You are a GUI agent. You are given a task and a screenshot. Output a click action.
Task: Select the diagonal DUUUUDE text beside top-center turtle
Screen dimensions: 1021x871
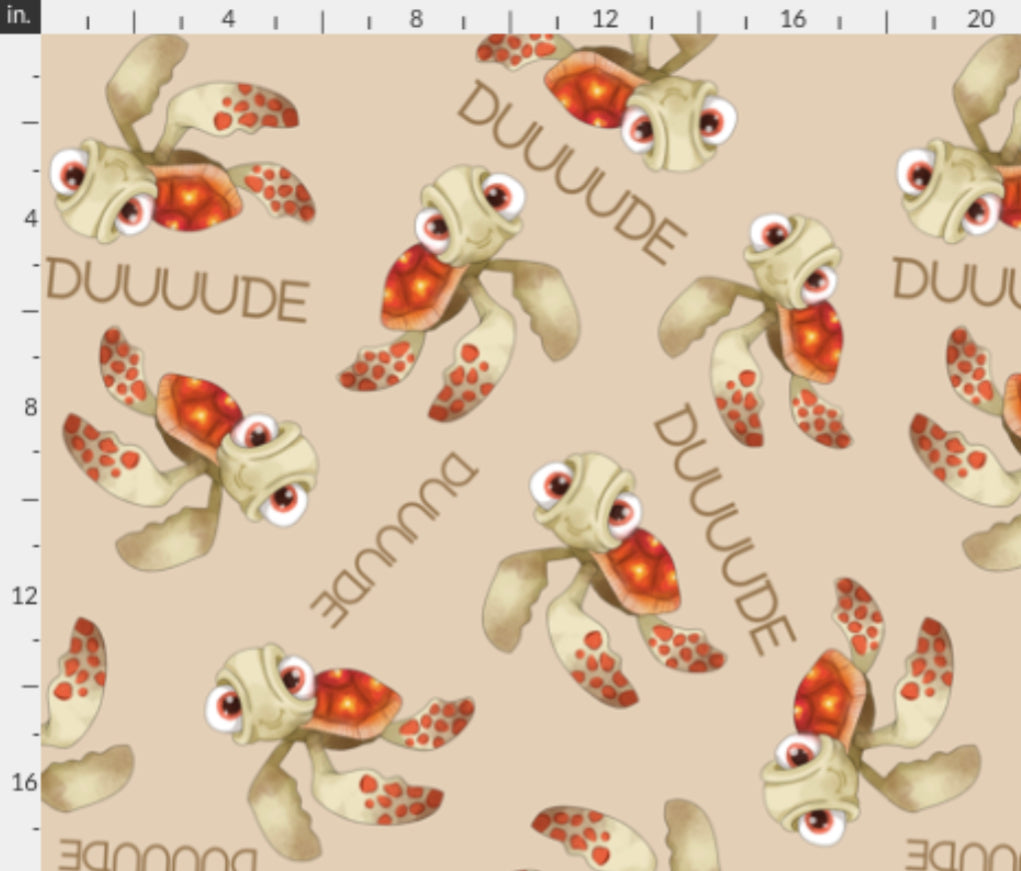[570, 170]
